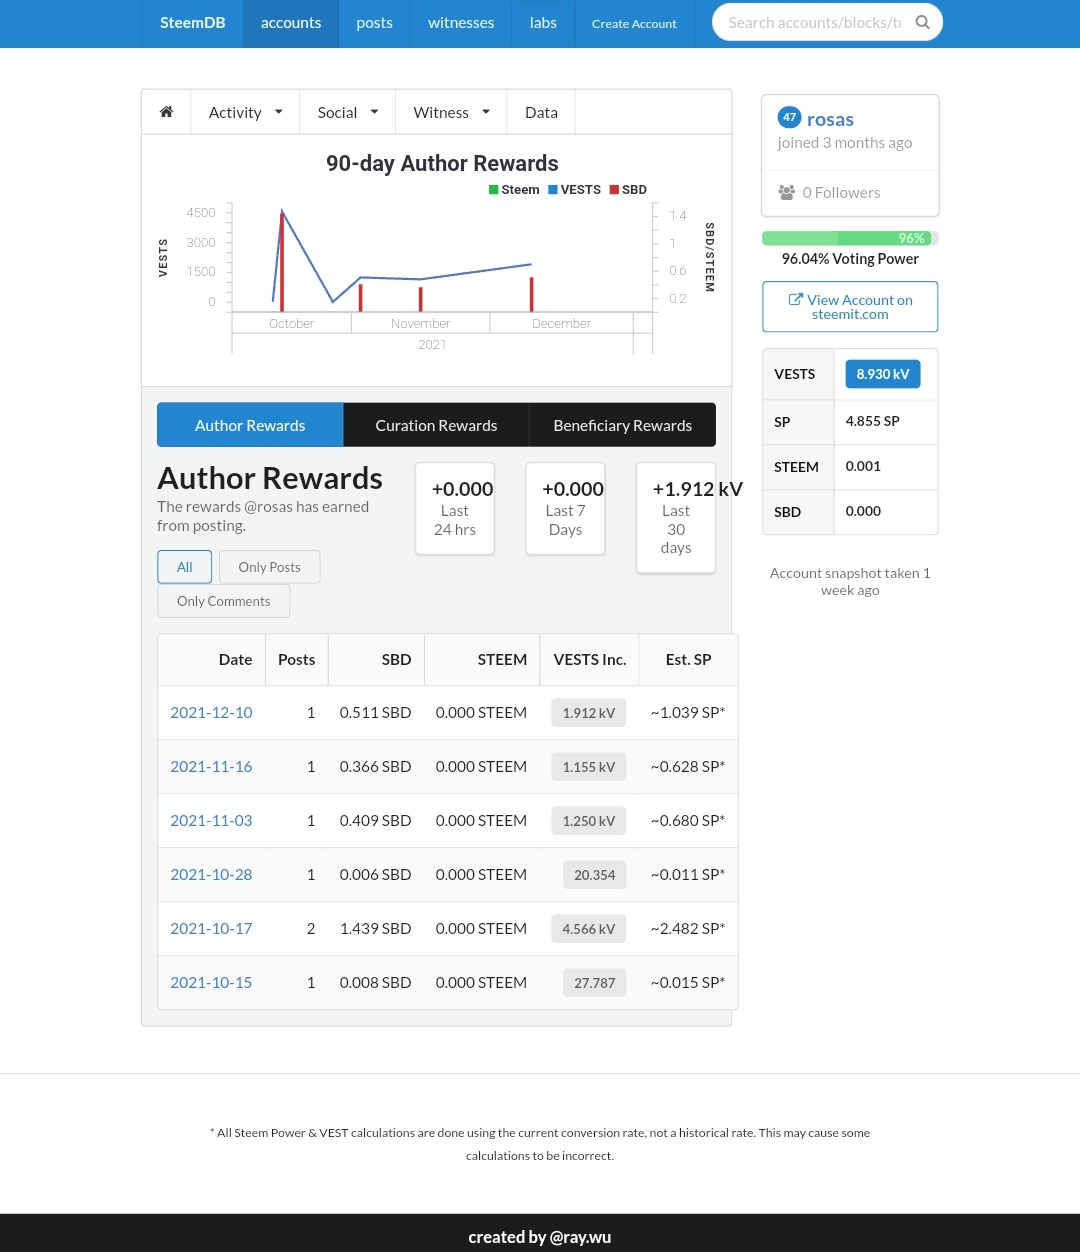
Task: Open the Data tab
Action: 541,112
